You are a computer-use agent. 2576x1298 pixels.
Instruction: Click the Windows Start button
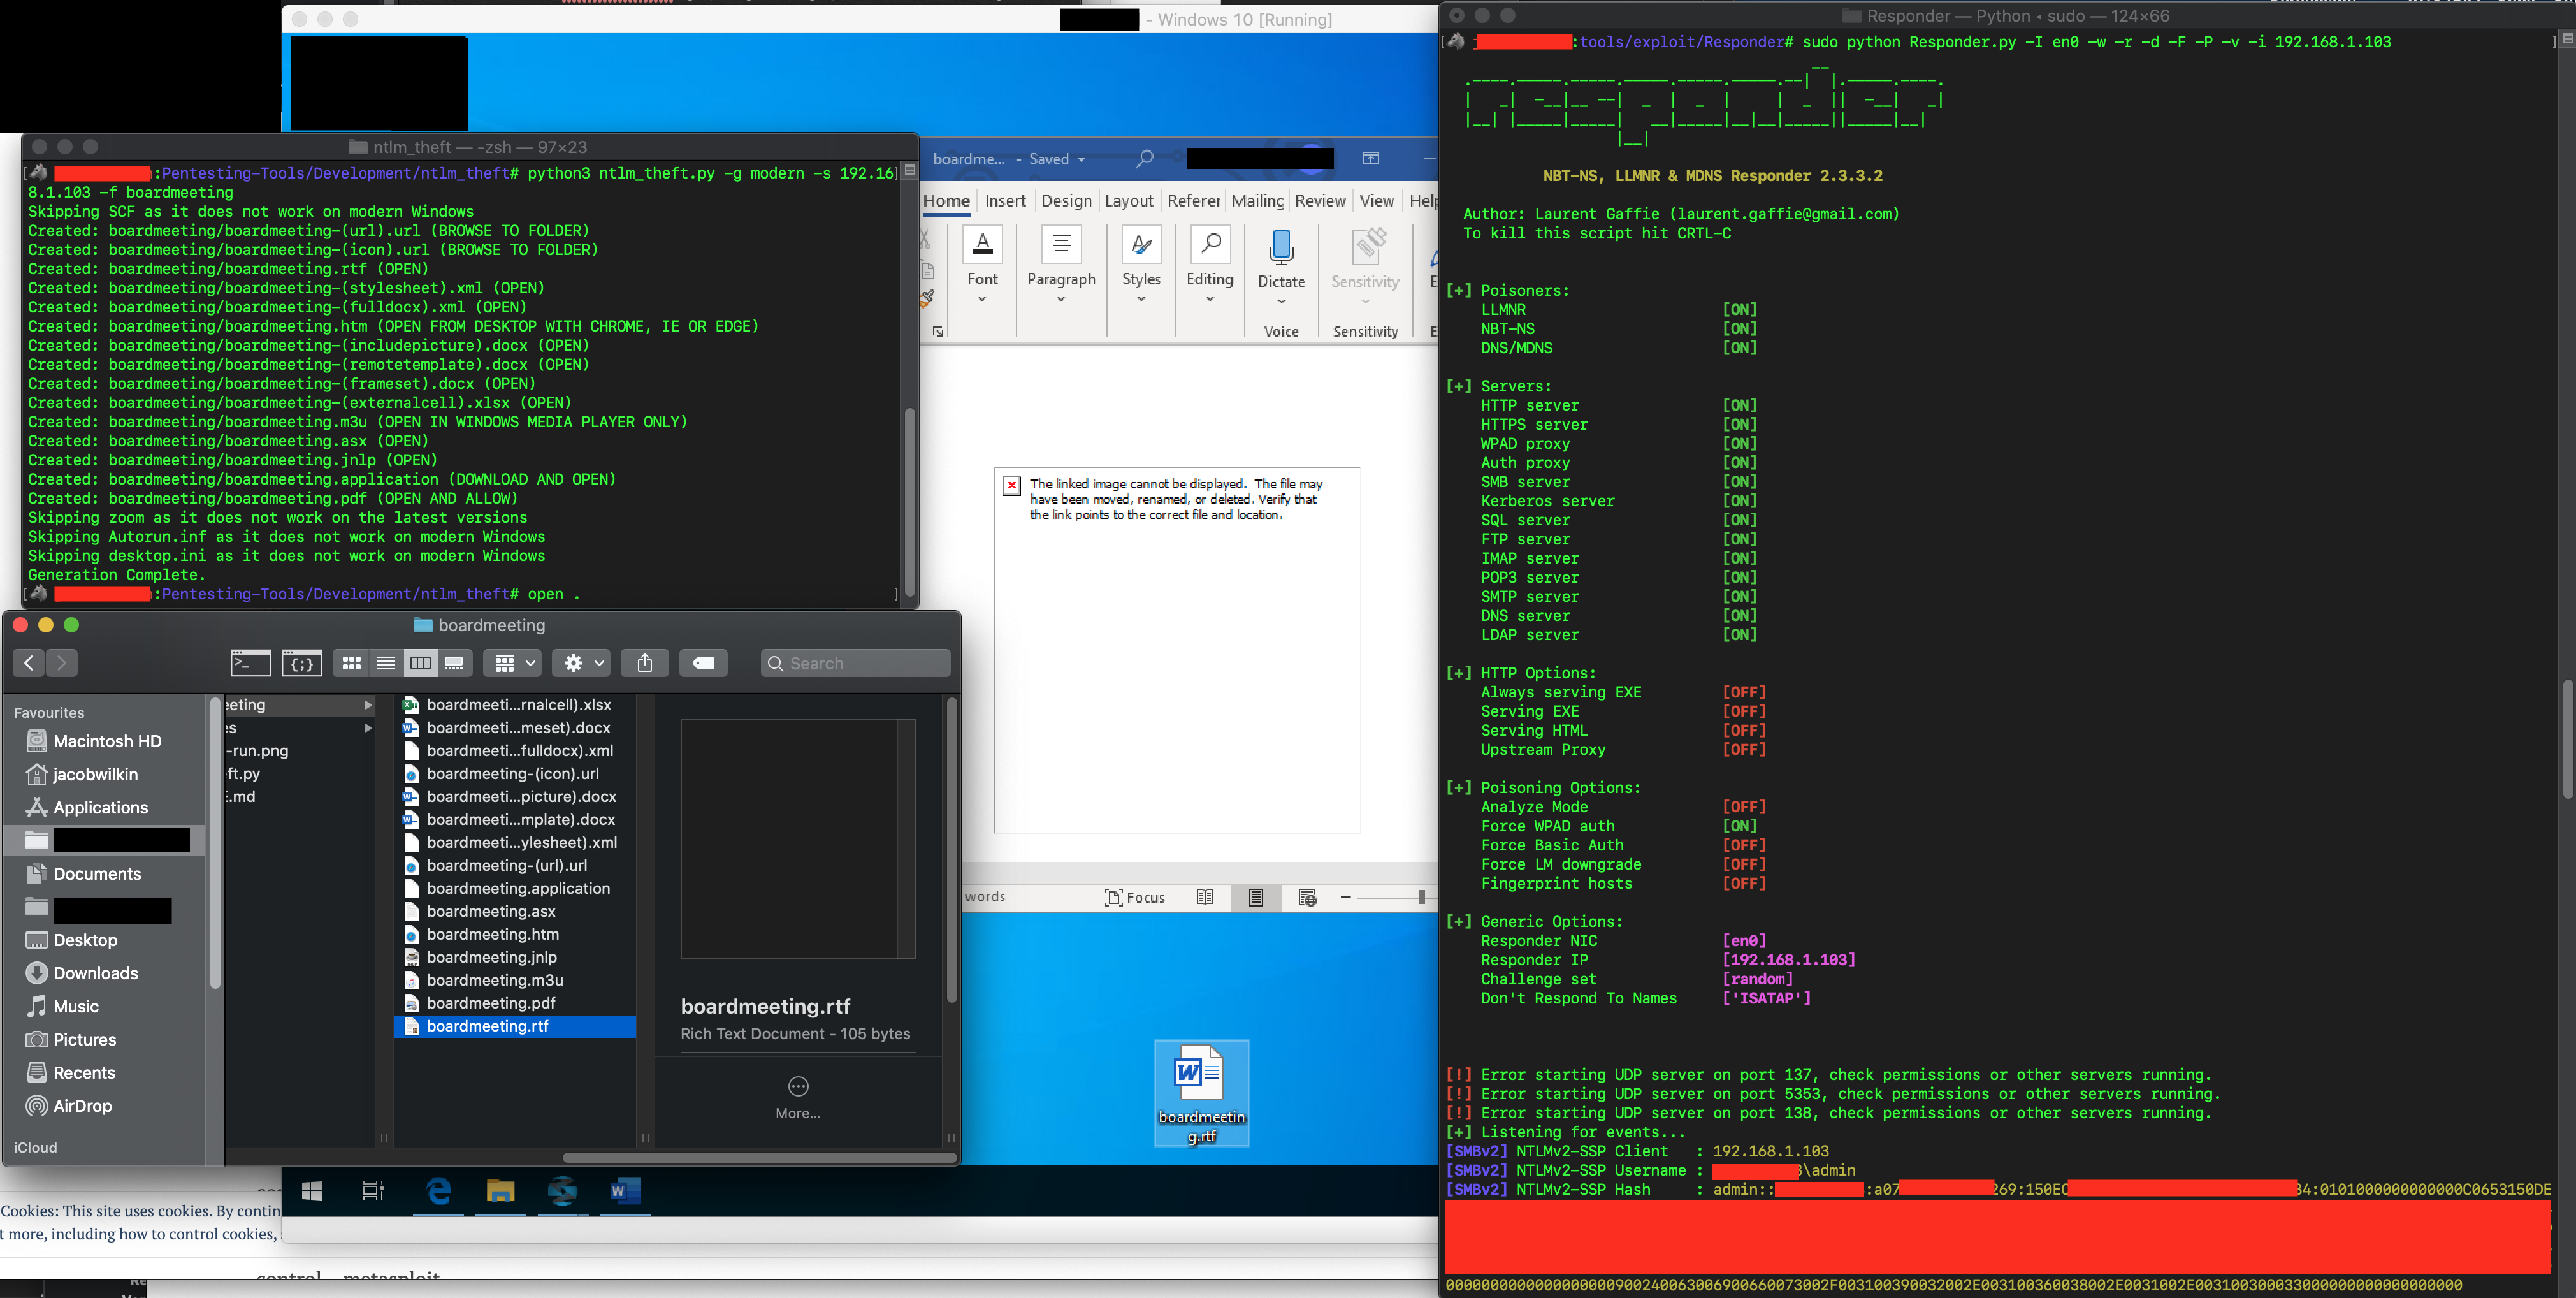(312, 1190)
